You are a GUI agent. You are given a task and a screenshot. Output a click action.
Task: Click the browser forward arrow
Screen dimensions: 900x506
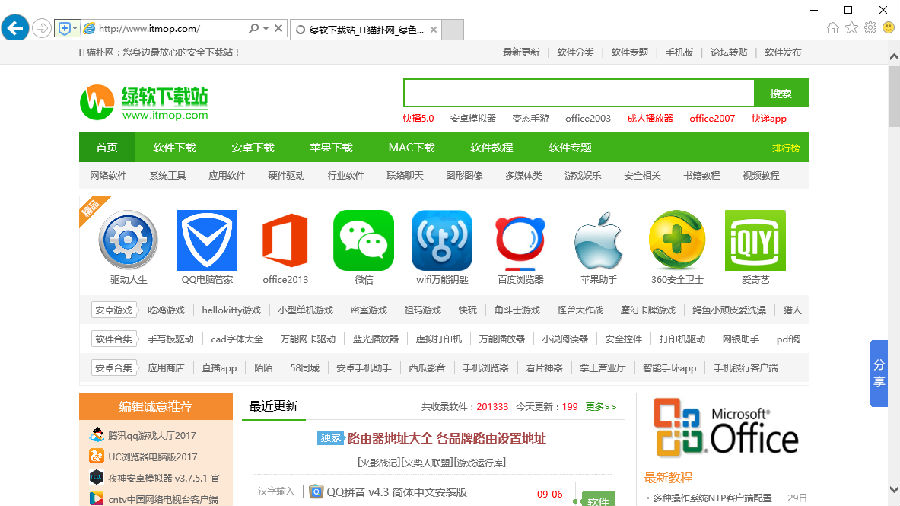click(41, 28)
